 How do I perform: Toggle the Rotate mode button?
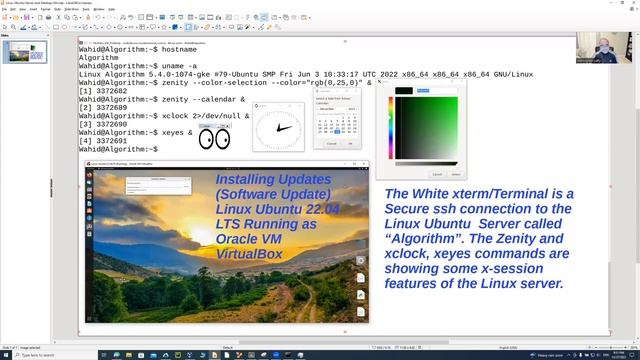pos(188,27)
